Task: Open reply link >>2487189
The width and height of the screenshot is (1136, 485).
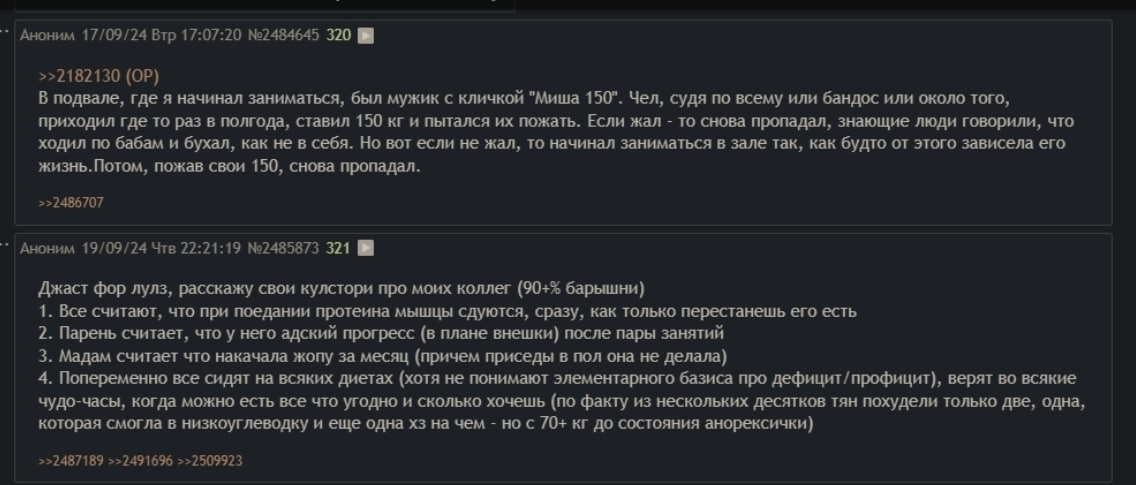Action: tap(70, 461)
